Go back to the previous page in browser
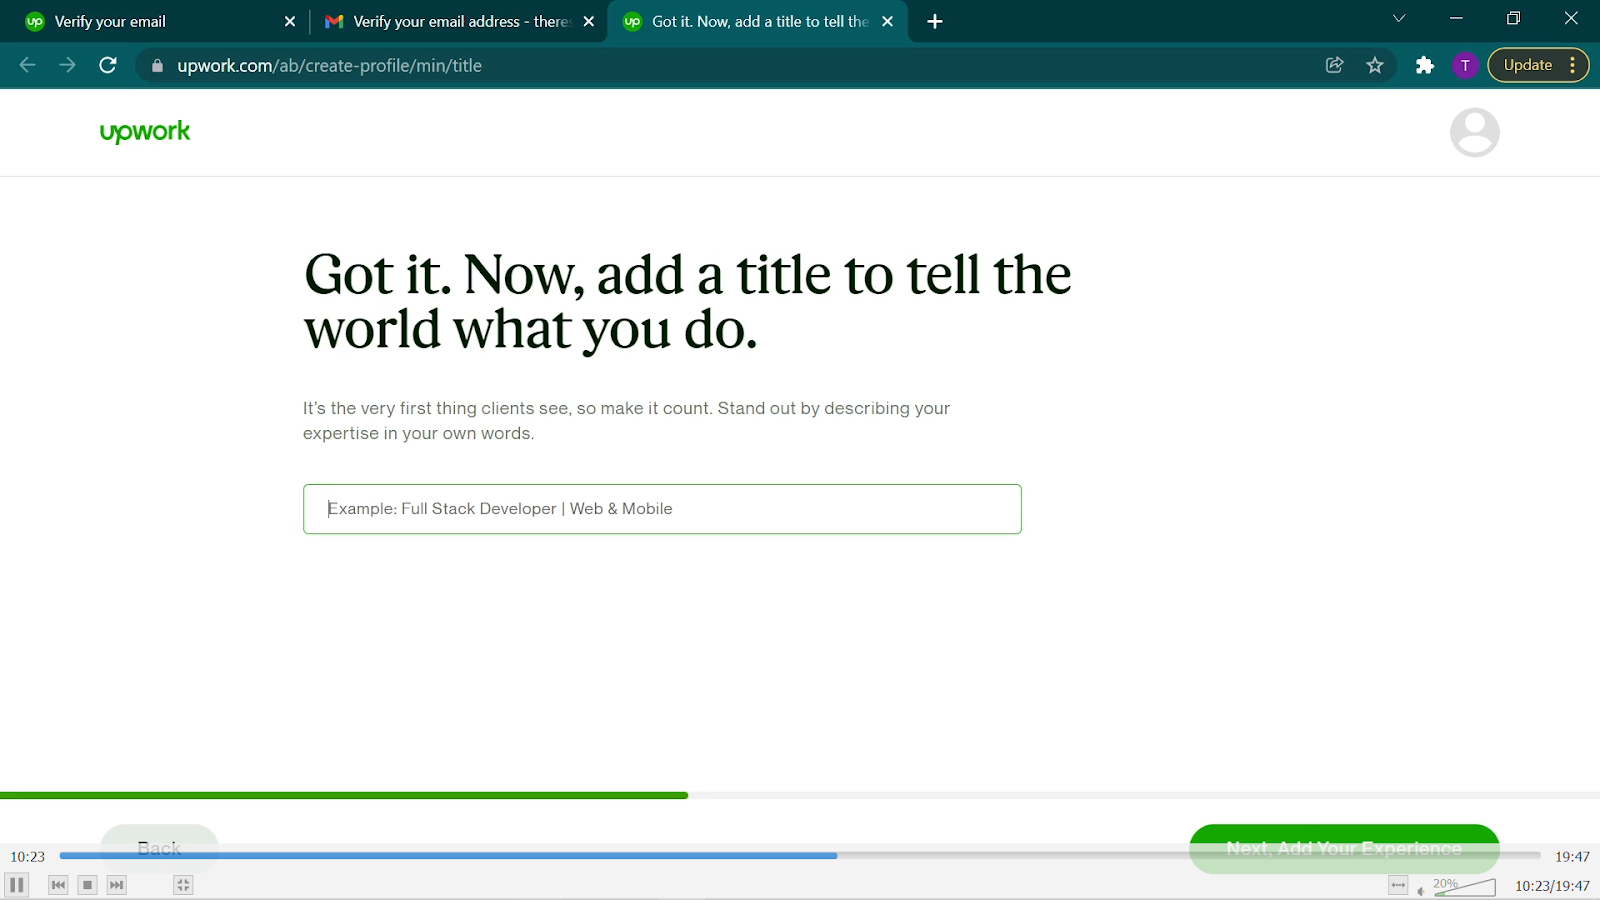The width and height of the screenshot is (1600, 900). 27,65
